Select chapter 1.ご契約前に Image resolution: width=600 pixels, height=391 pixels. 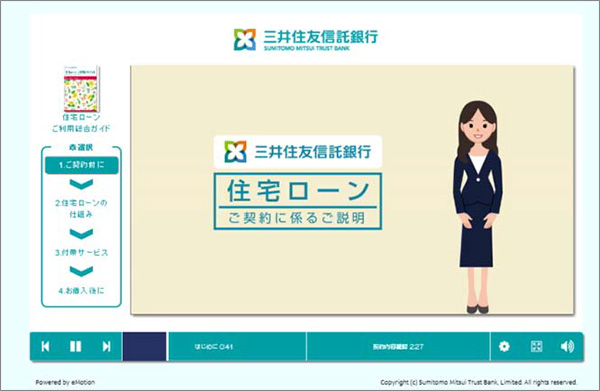click(82, 165)
